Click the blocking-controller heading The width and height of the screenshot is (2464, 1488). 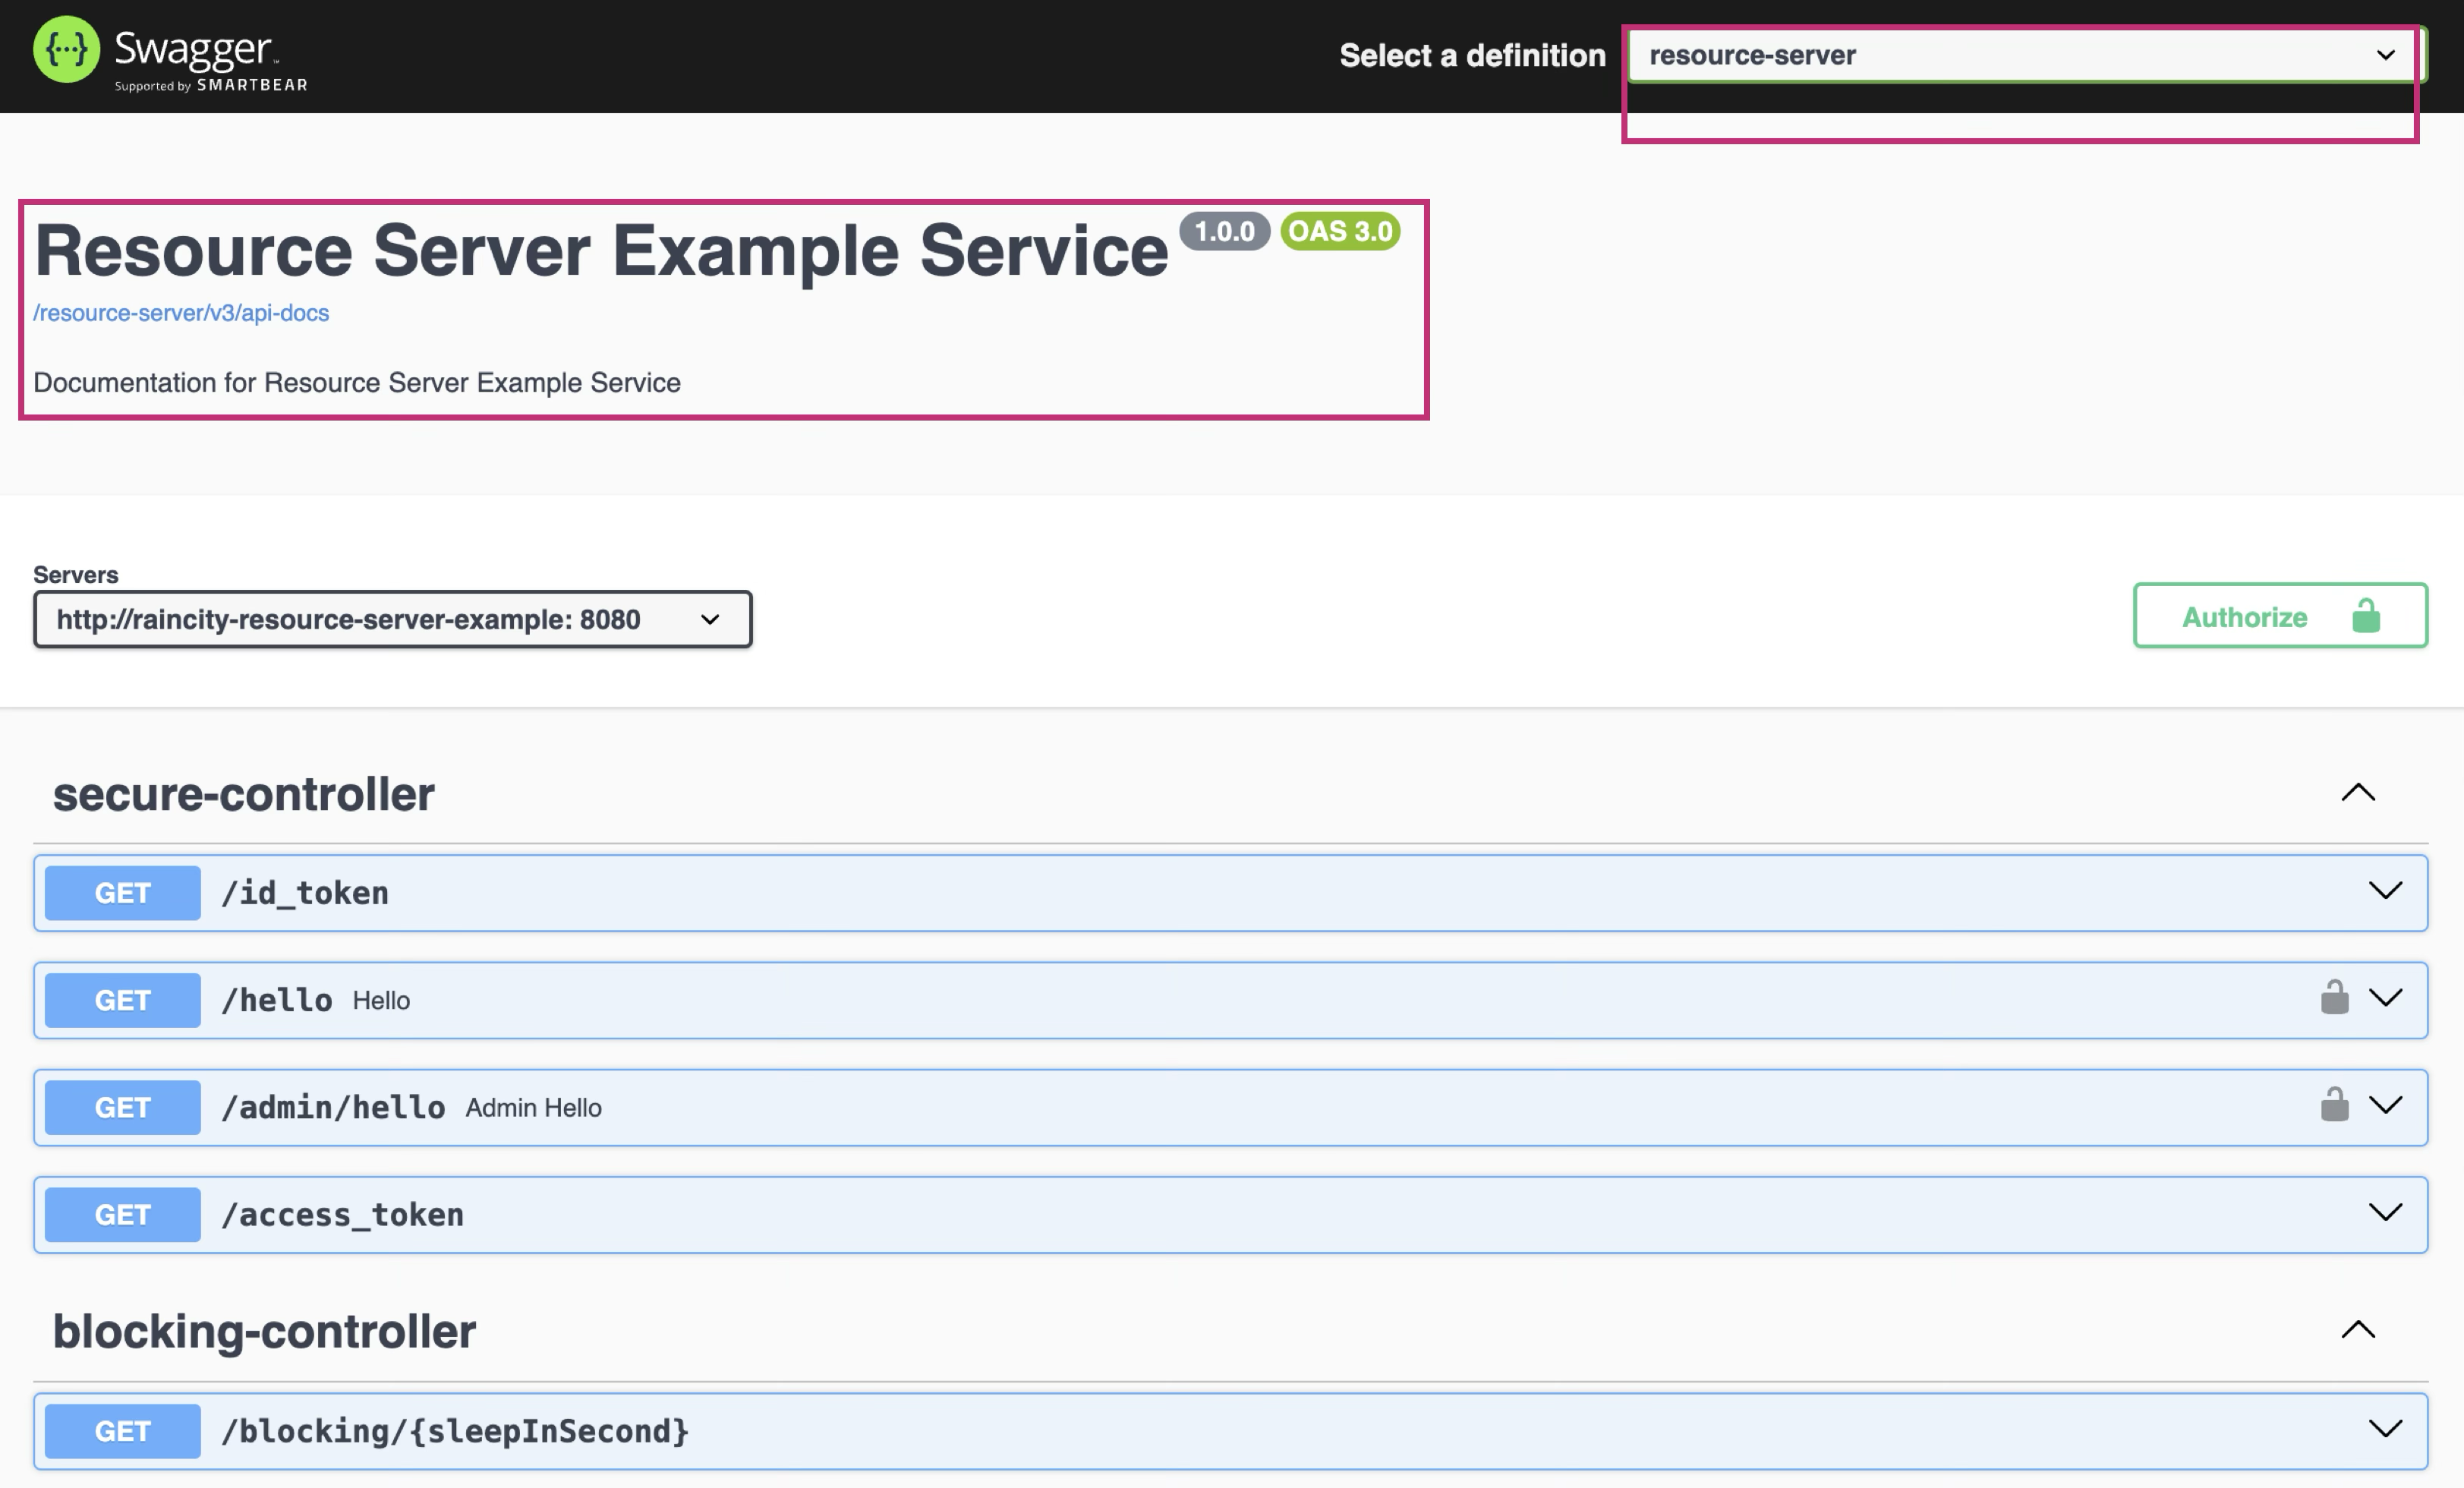click(264, 1331)
